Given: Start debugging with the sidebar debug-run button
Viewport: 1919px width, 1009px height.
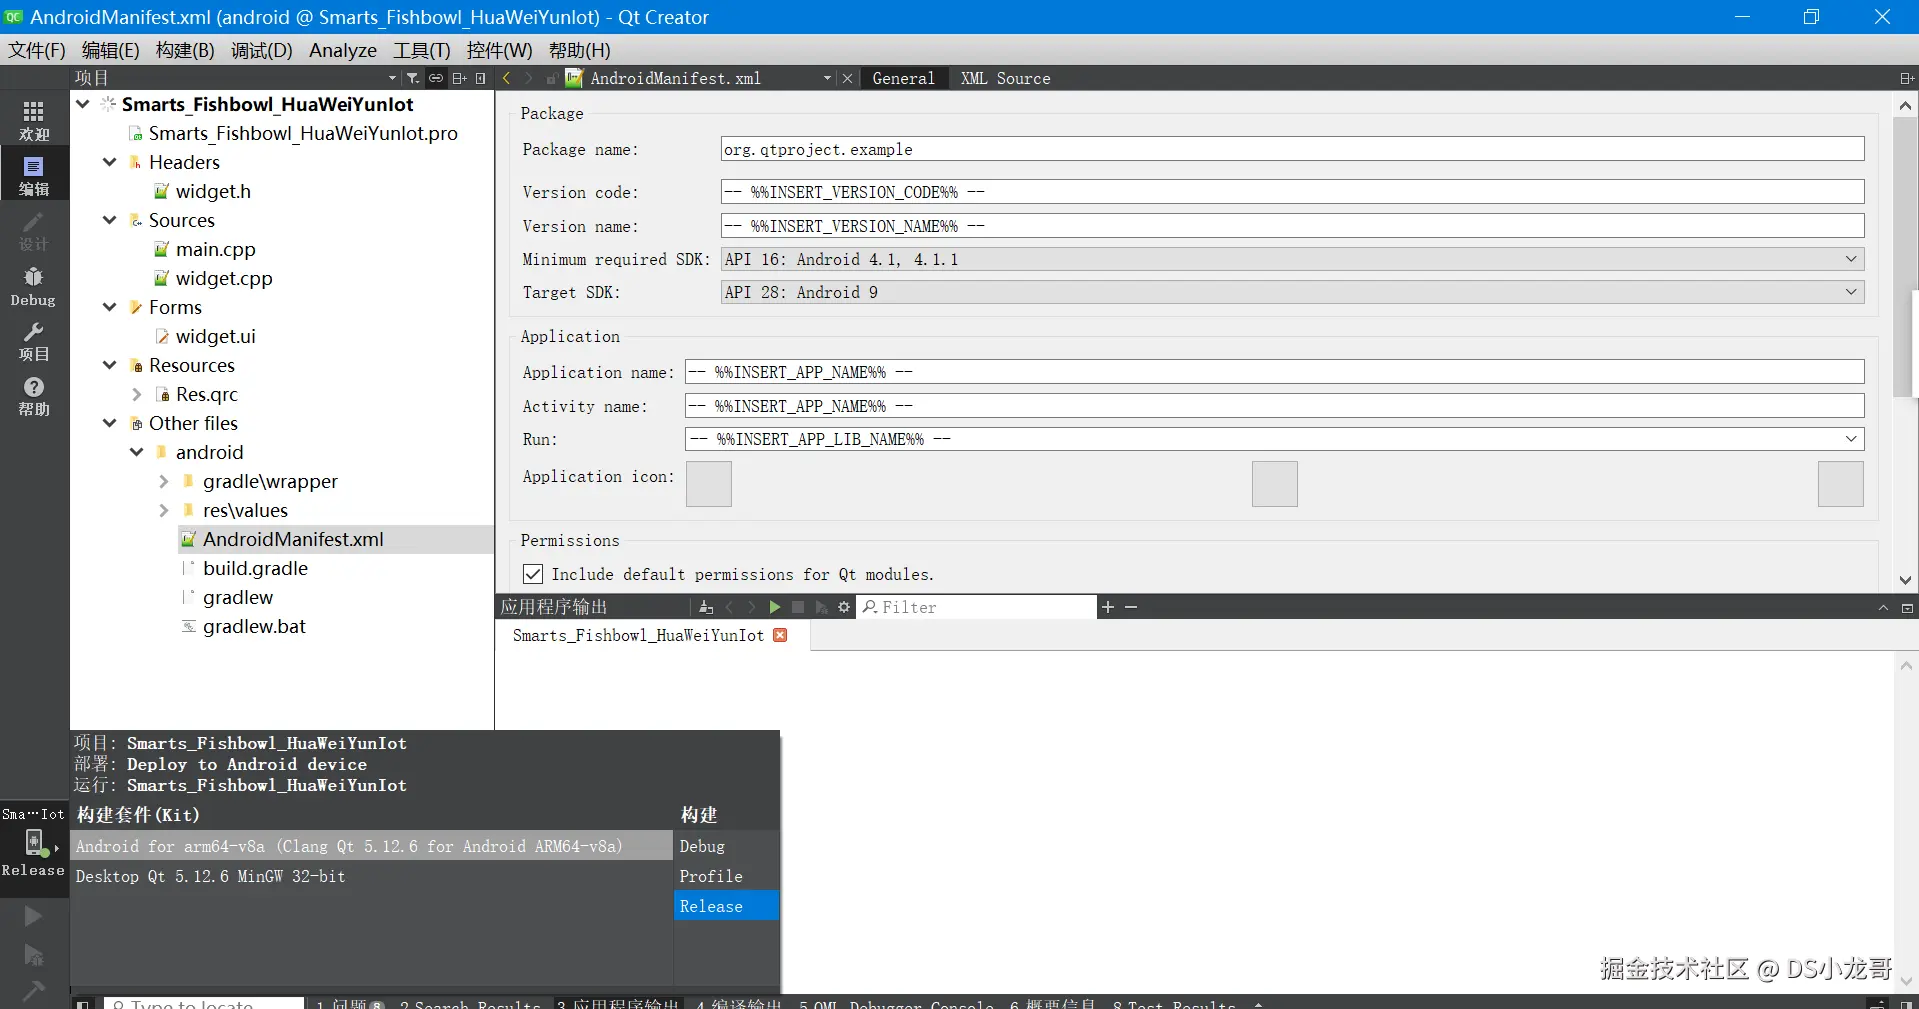Looking at the screenshot, I should (33, 955).
